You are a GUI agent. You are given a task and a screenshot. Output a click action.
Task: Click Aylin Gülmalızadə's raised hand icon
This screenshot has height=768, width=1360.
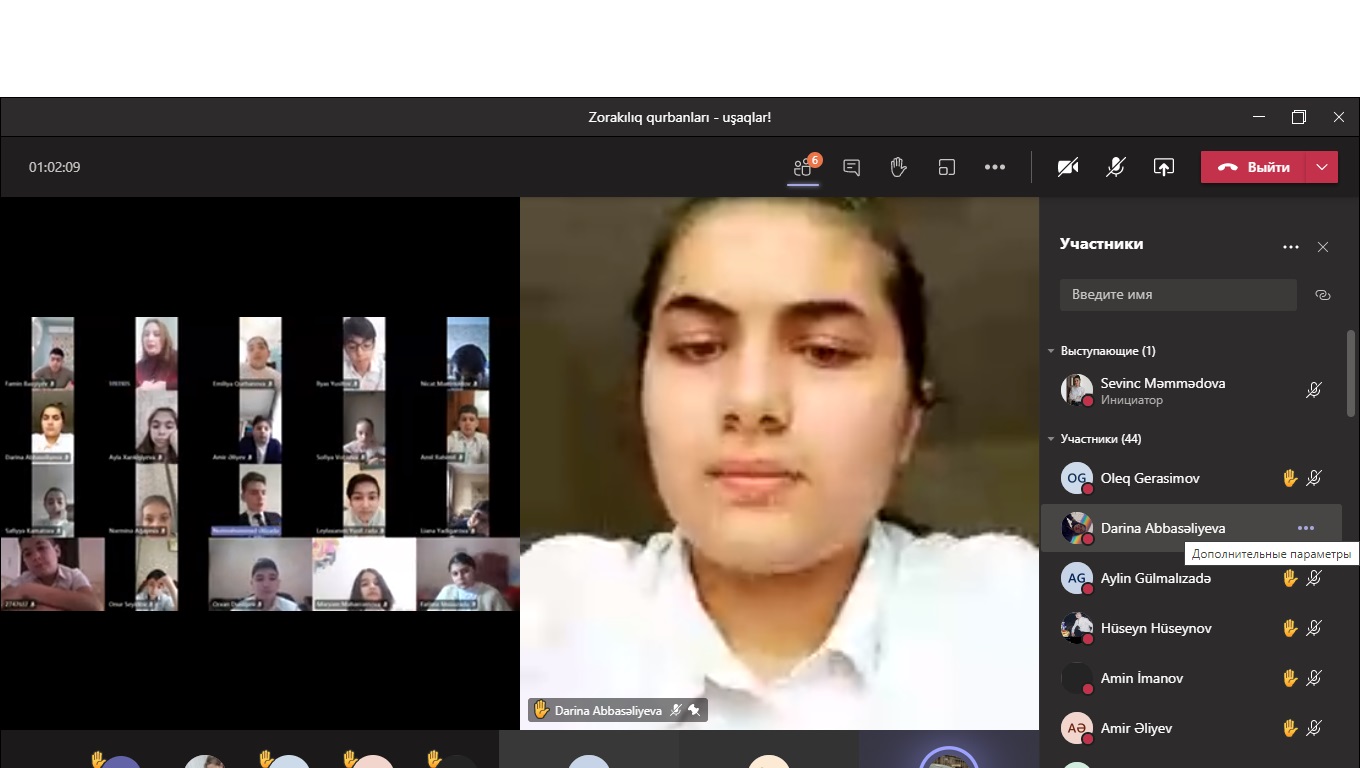[x=1290, y=578]
